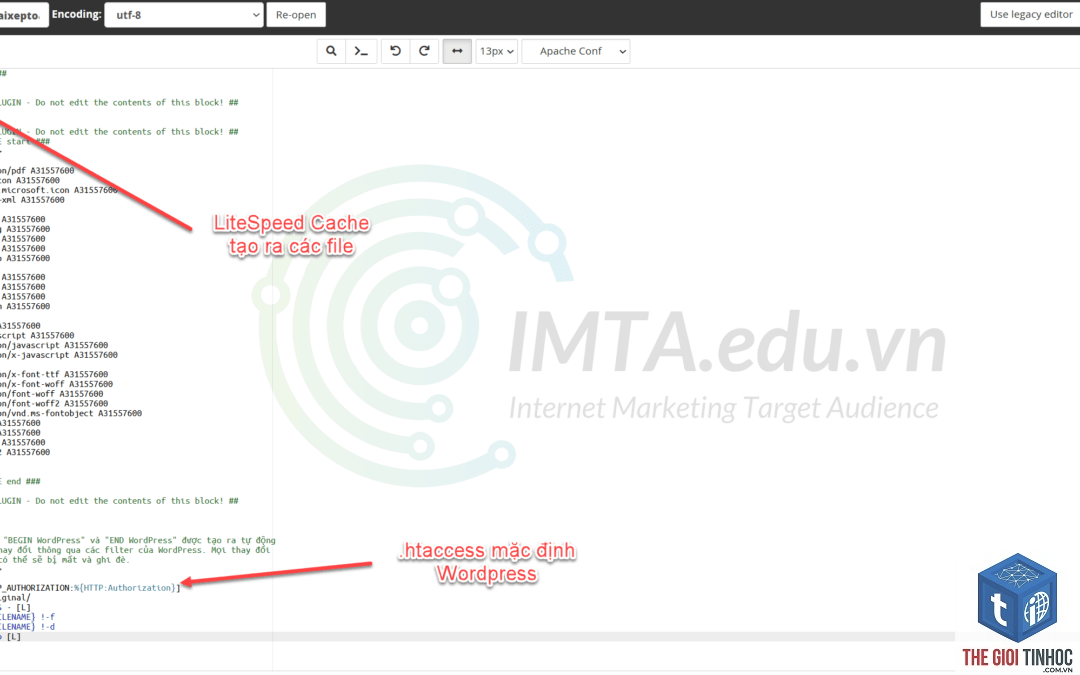The image size is (1080, 675).
Task: Click the 'có thể sẽ bị mất và ghi đè.' line
Action: 65,560
